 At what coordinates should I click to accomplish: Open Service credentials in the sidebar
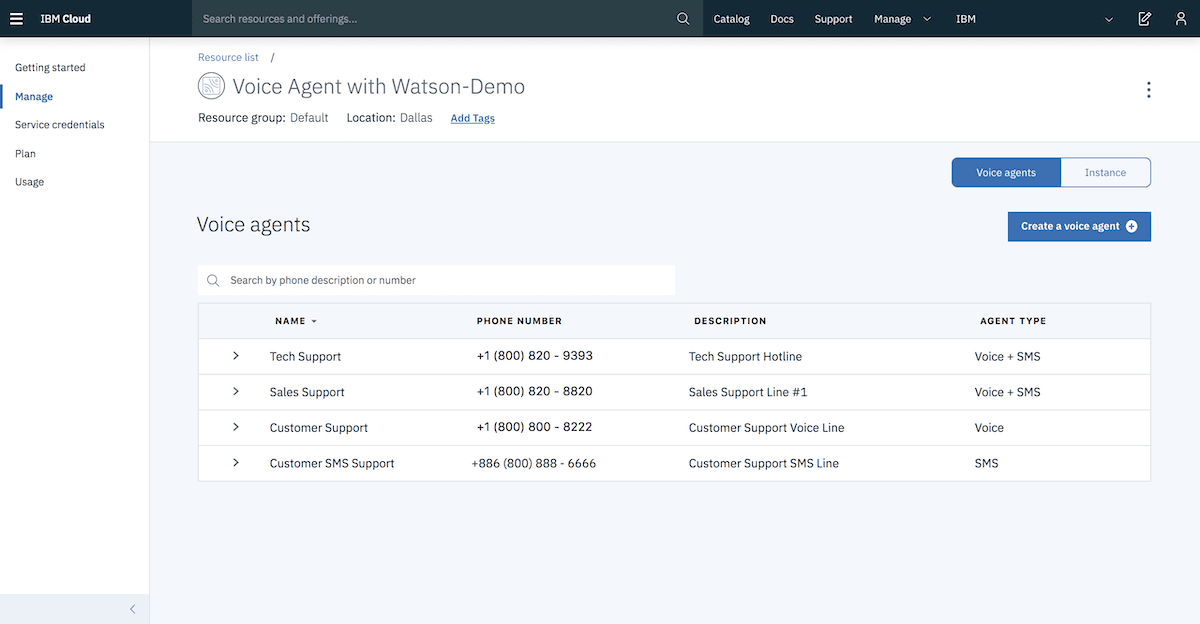click(x=60, y=125)
